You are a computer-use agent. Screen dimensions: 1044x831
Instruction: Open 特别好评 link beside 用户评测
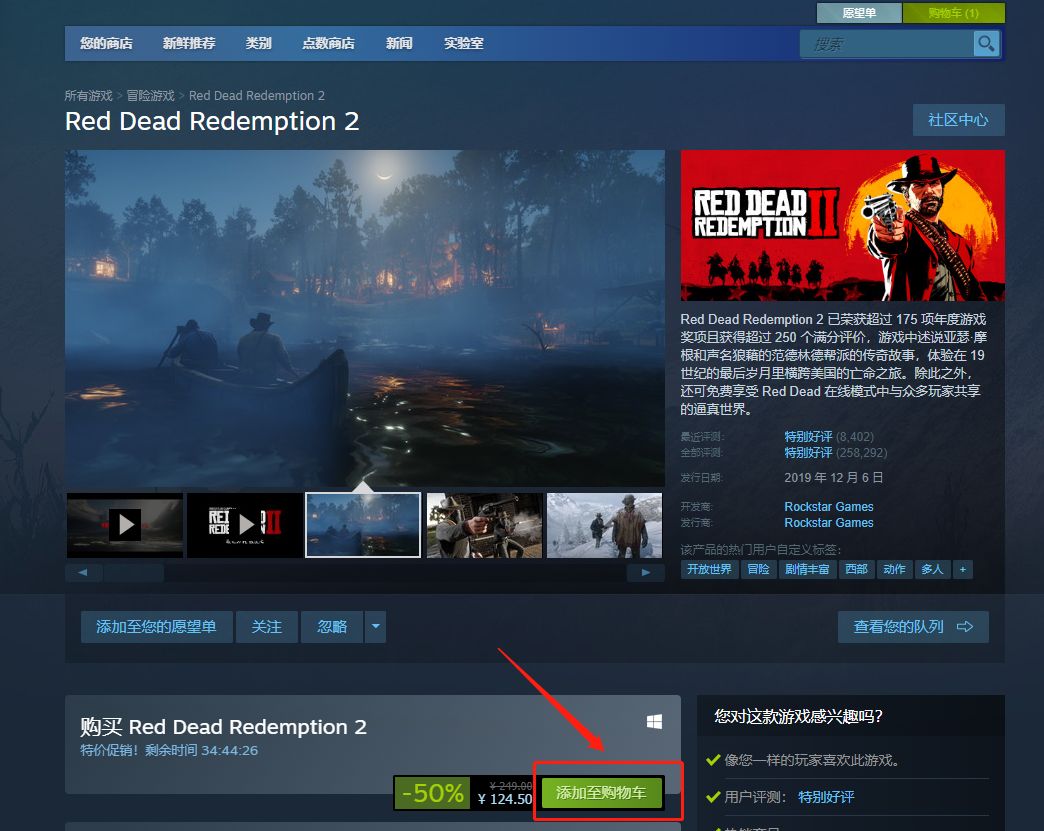[826, 797]
